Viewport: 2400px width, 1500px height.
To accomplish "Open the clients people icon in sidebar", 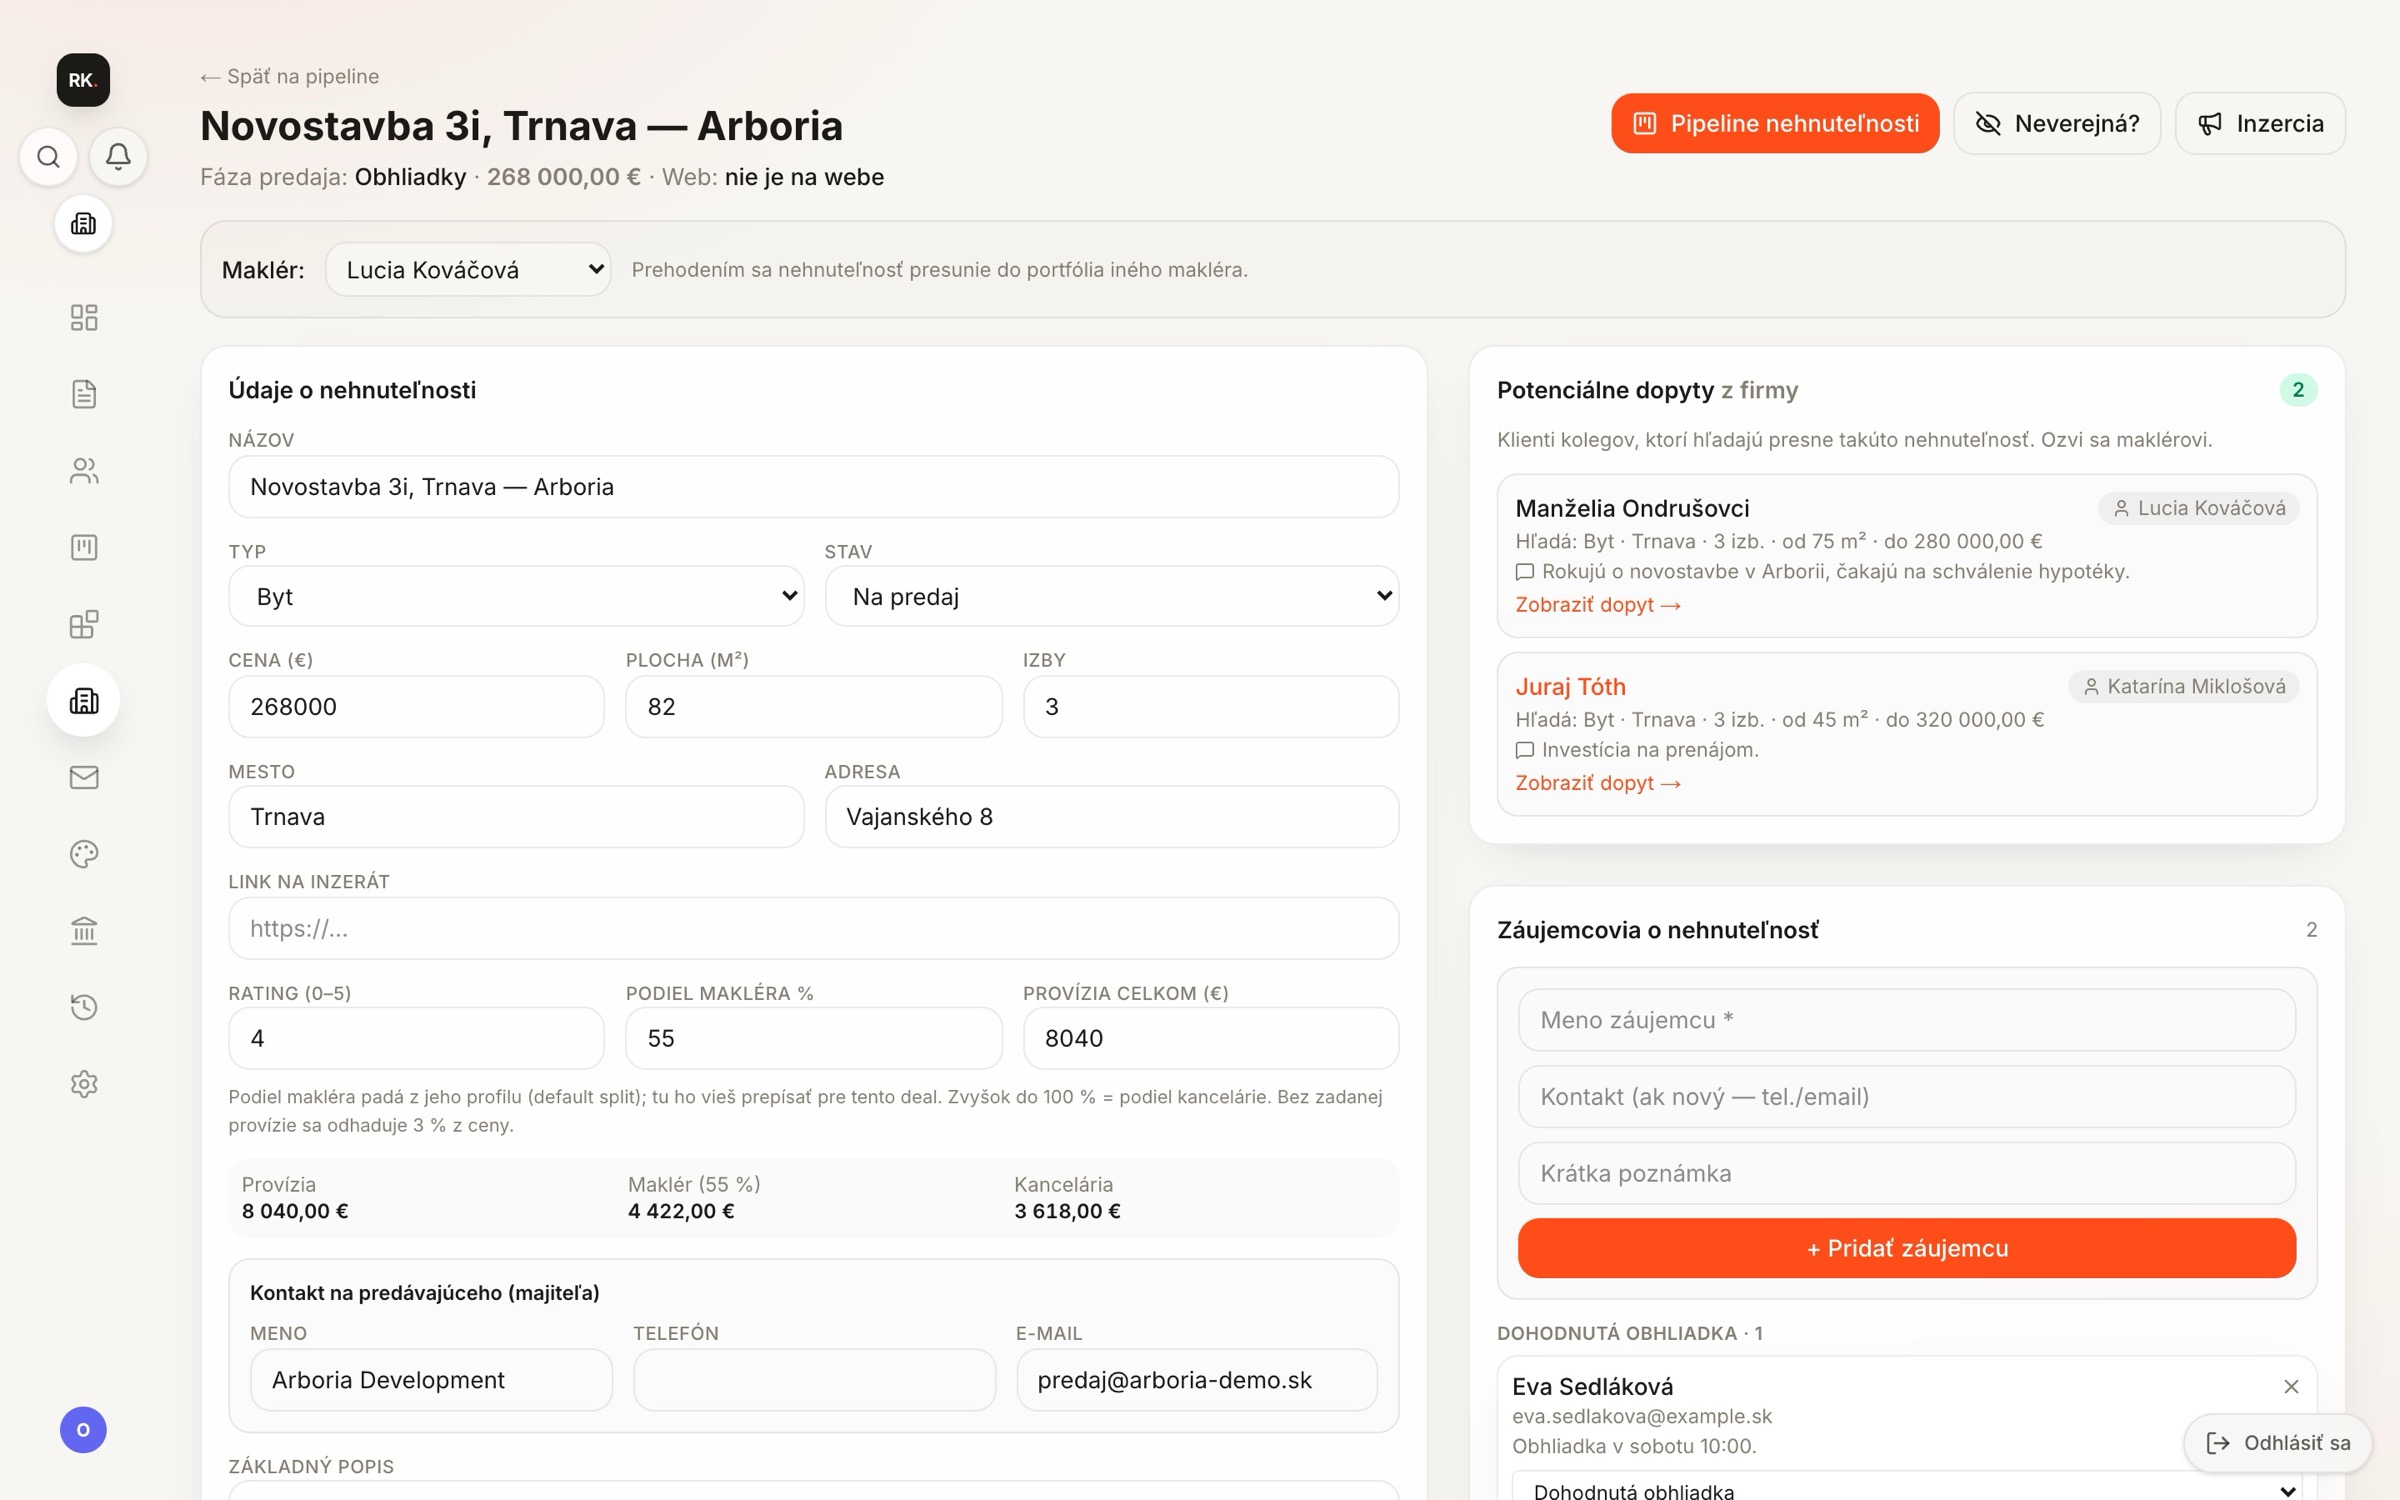I will tap(84, 471).
